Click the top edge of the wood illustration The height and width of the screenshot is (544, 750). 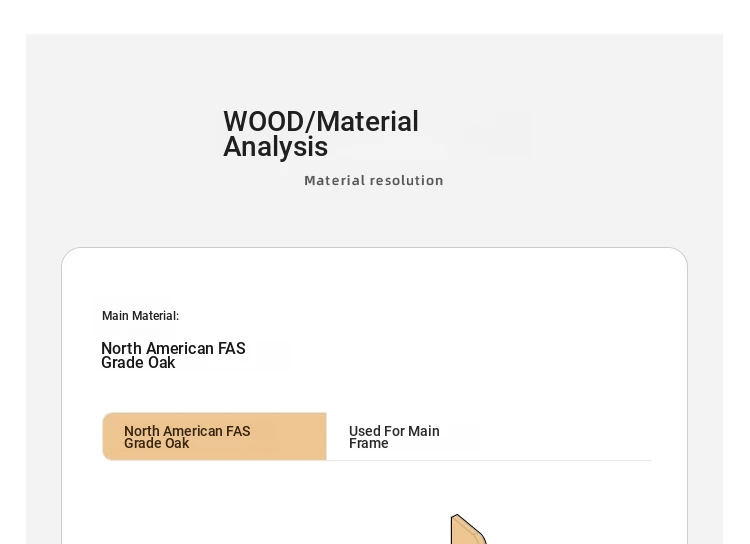456,515
